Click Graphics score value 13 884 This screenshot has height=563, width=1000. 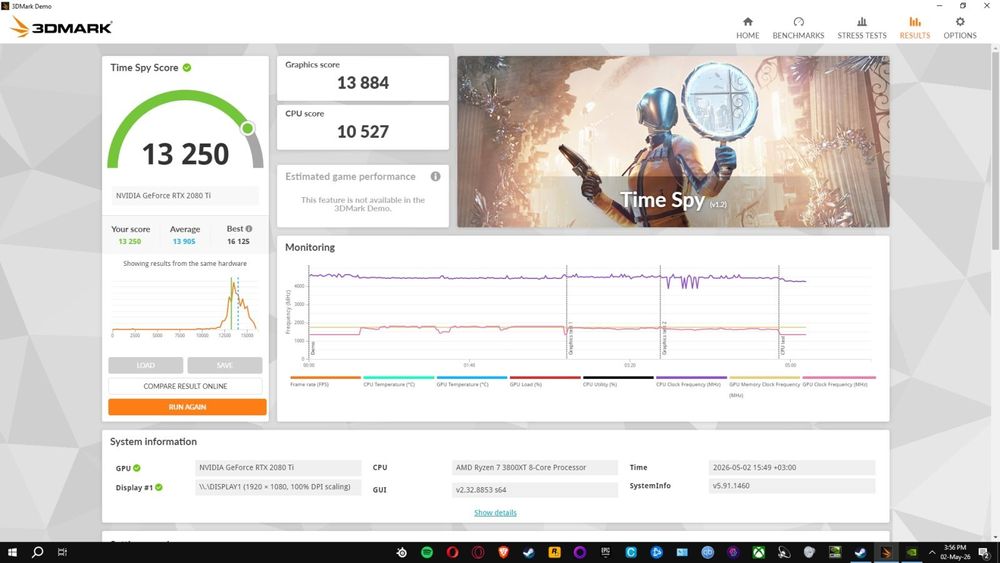pos(363,83)
